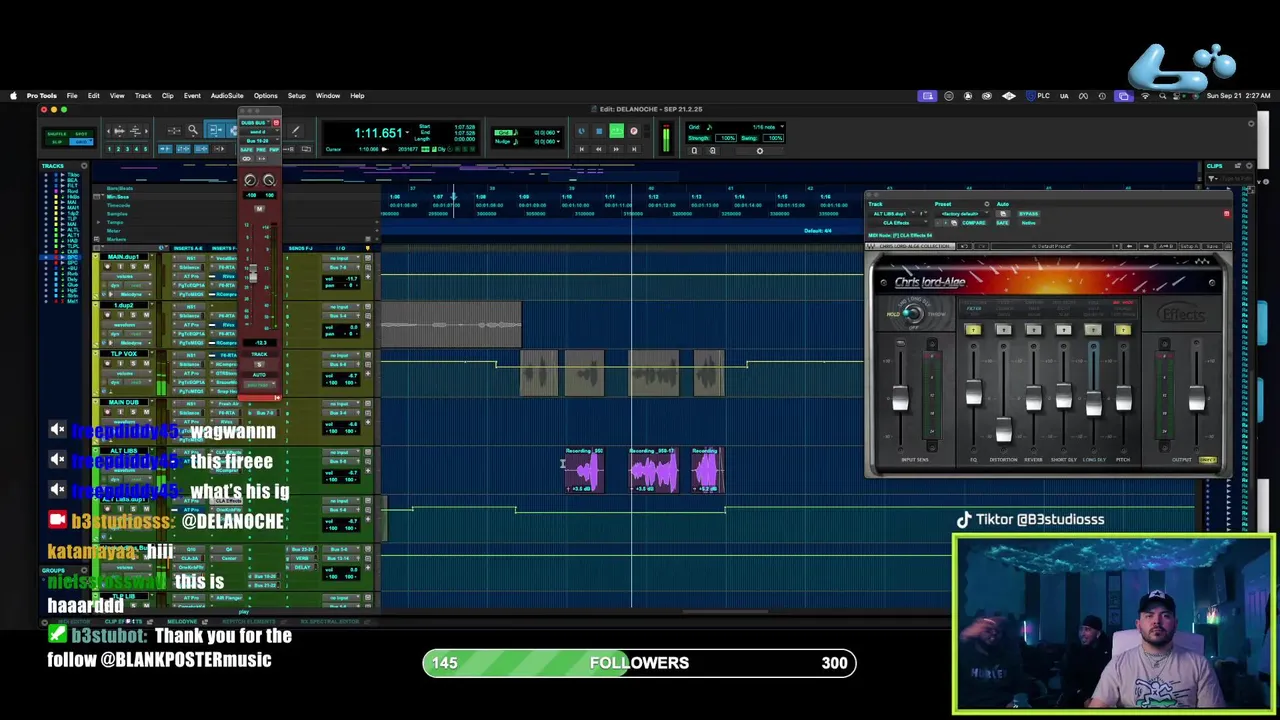Record-arm the TLP VOX track

(x=107, y=363)
